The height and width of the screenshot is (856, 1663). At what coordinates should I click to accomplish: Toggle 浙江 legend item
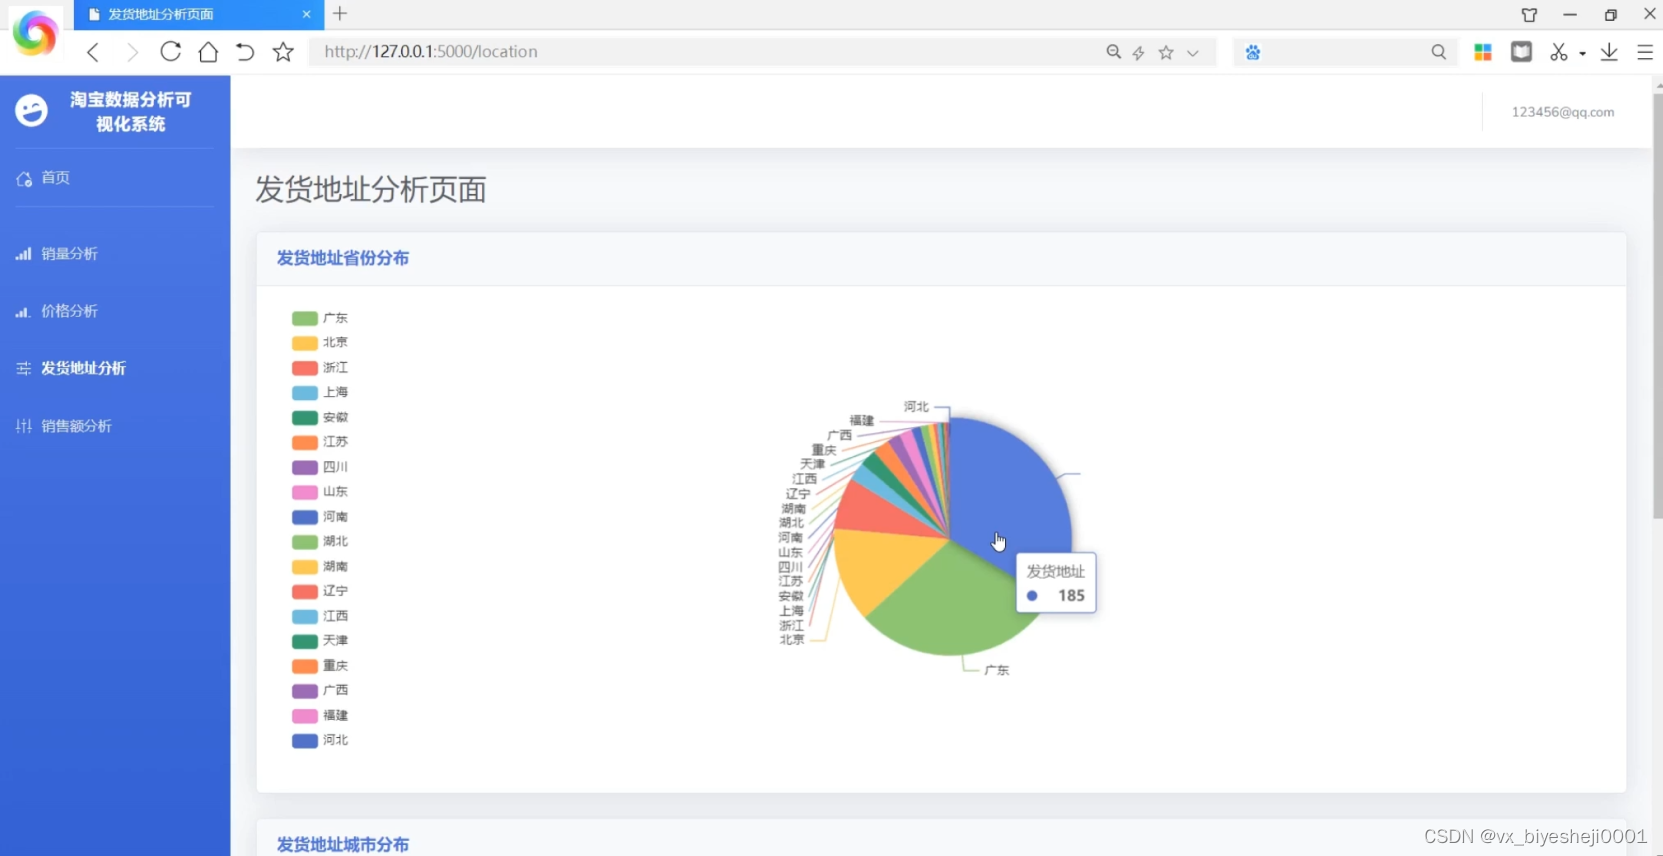[320, 367]
